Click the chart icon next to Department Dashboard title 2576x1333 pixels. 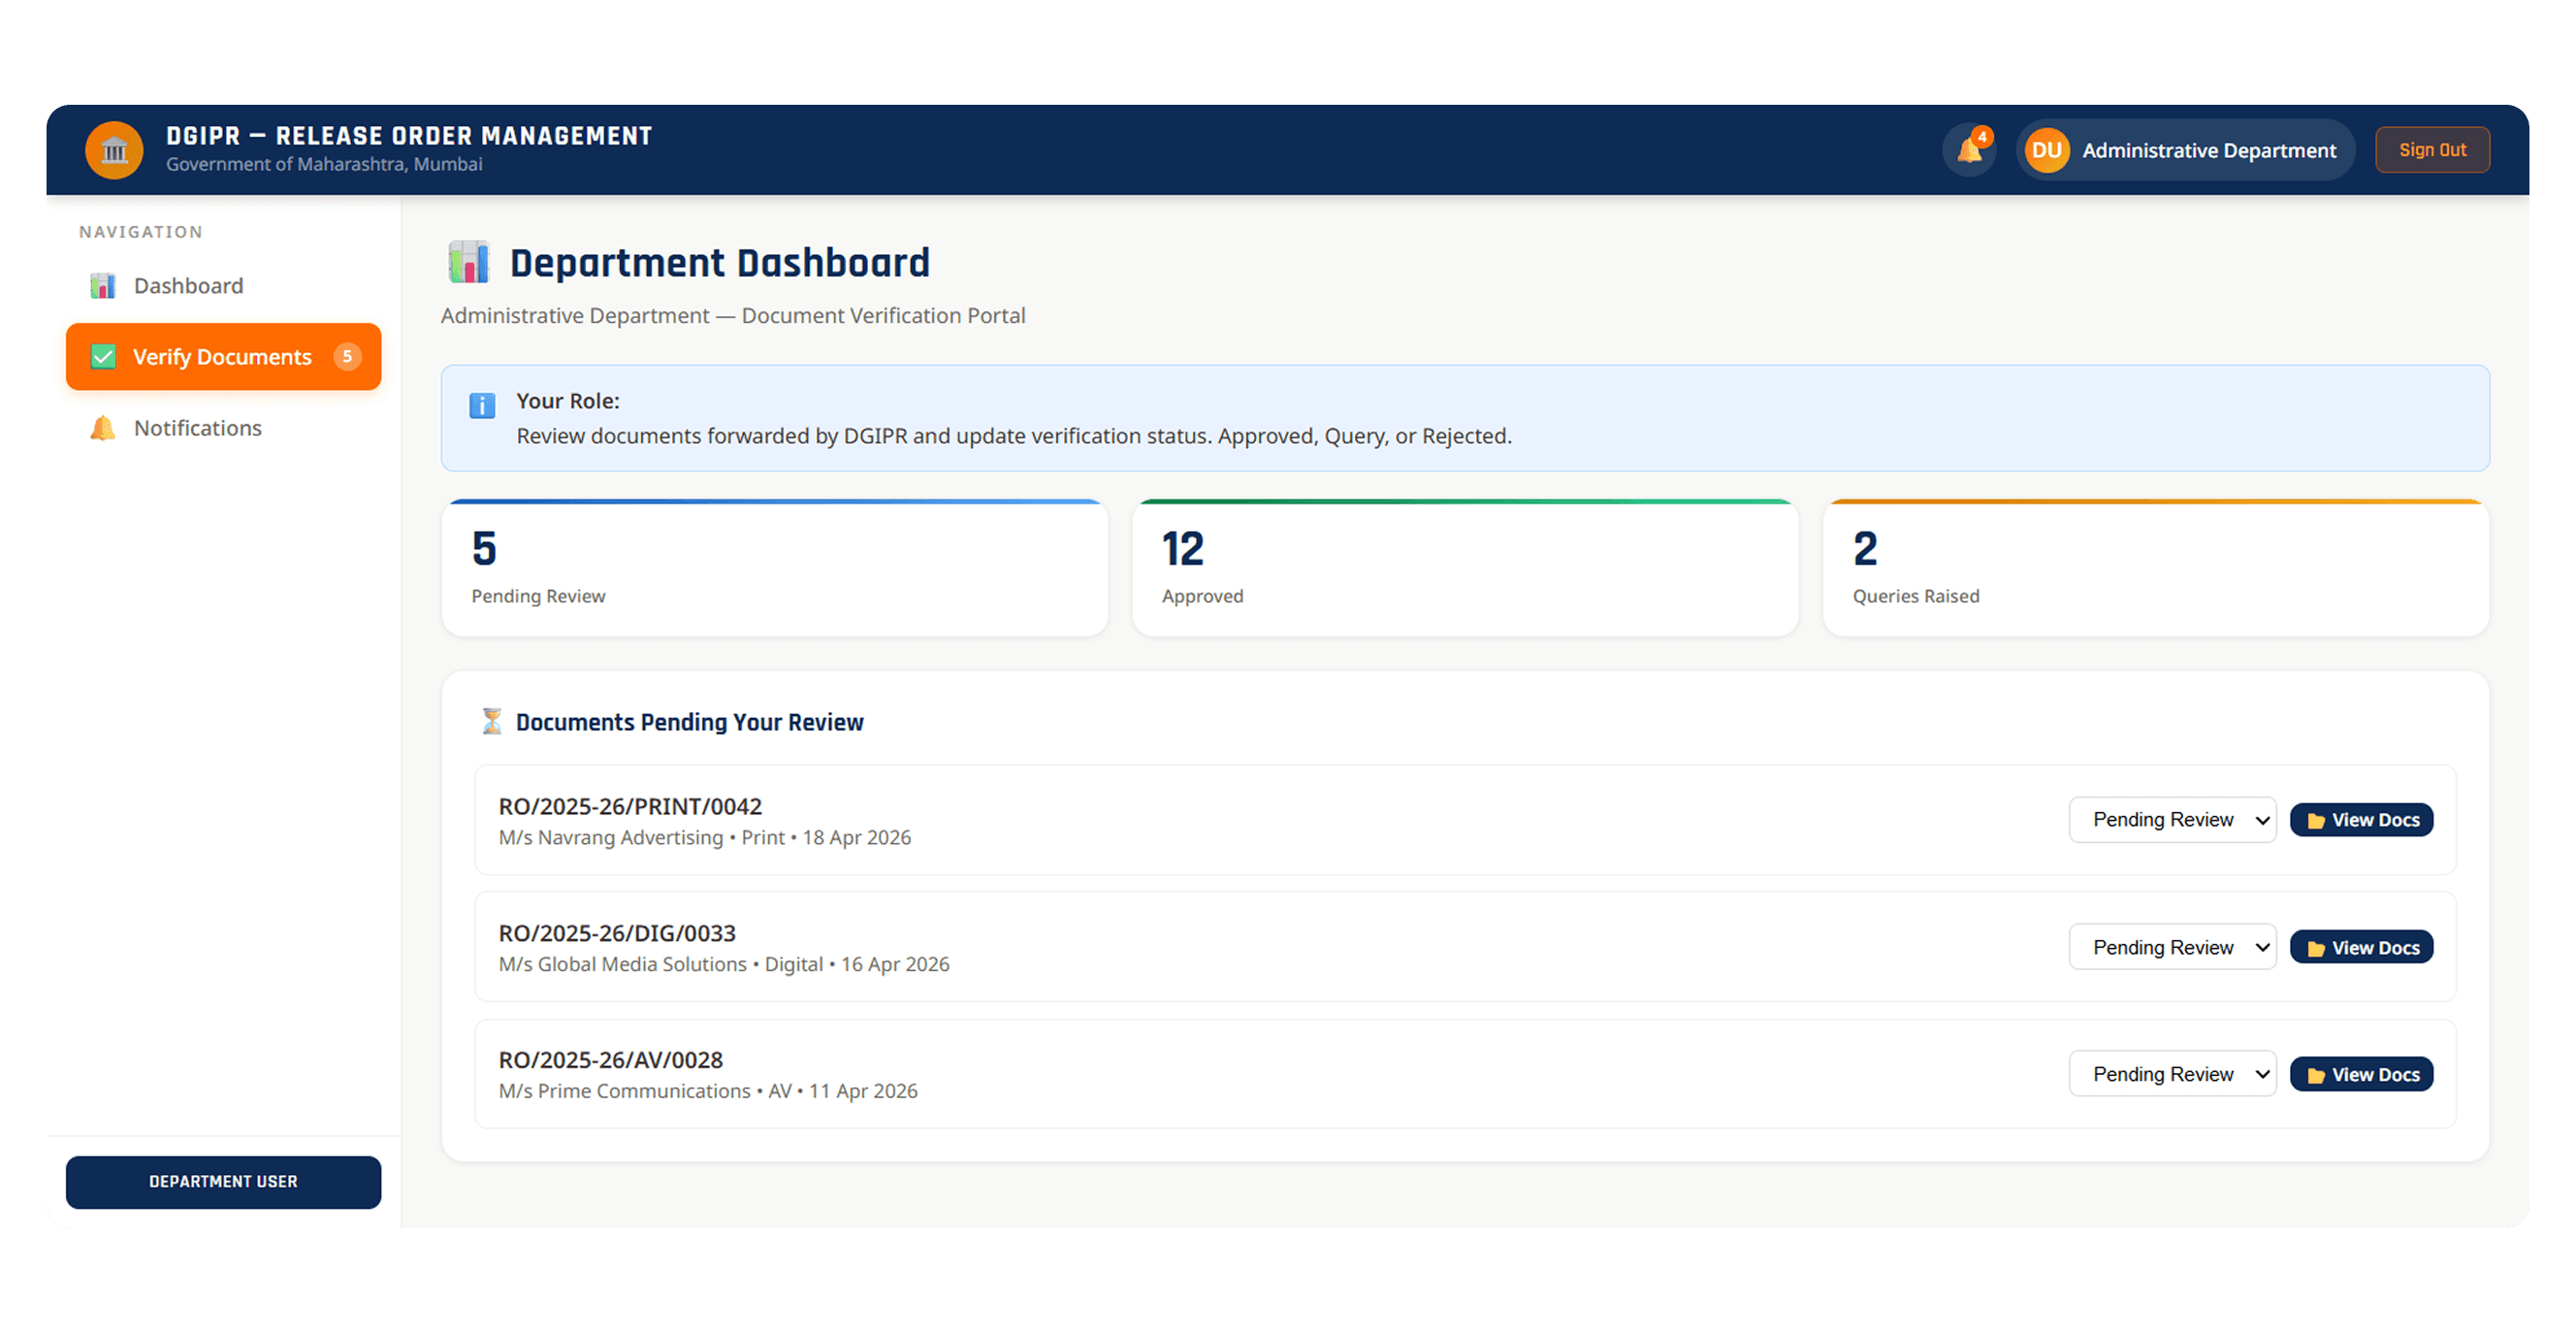468,262
